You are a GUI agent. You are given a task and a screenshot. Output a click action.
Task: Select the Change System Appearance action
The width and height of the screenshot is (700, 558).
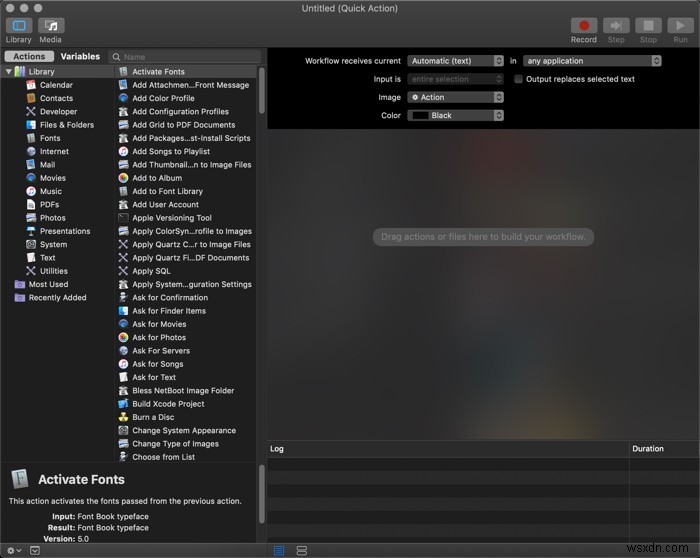186,431
